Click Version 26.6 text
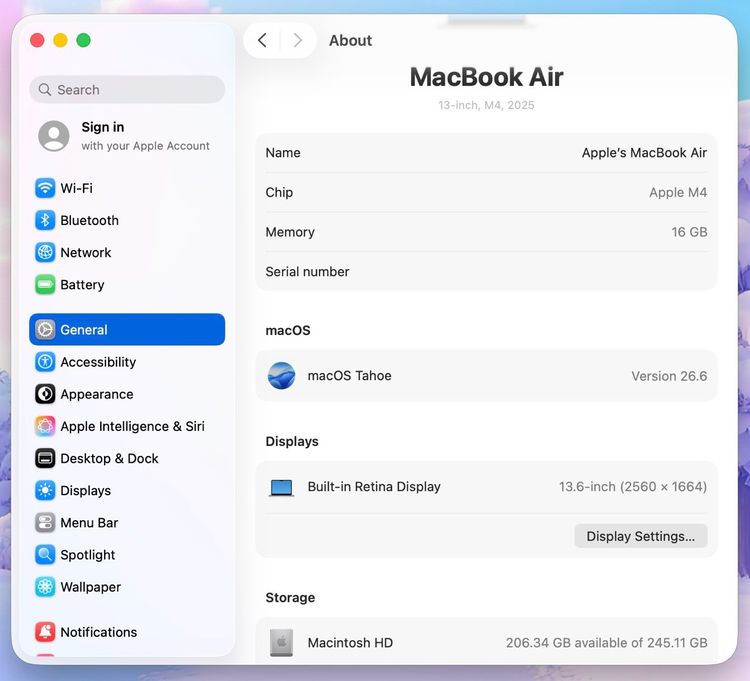 (x=669, y=376)
